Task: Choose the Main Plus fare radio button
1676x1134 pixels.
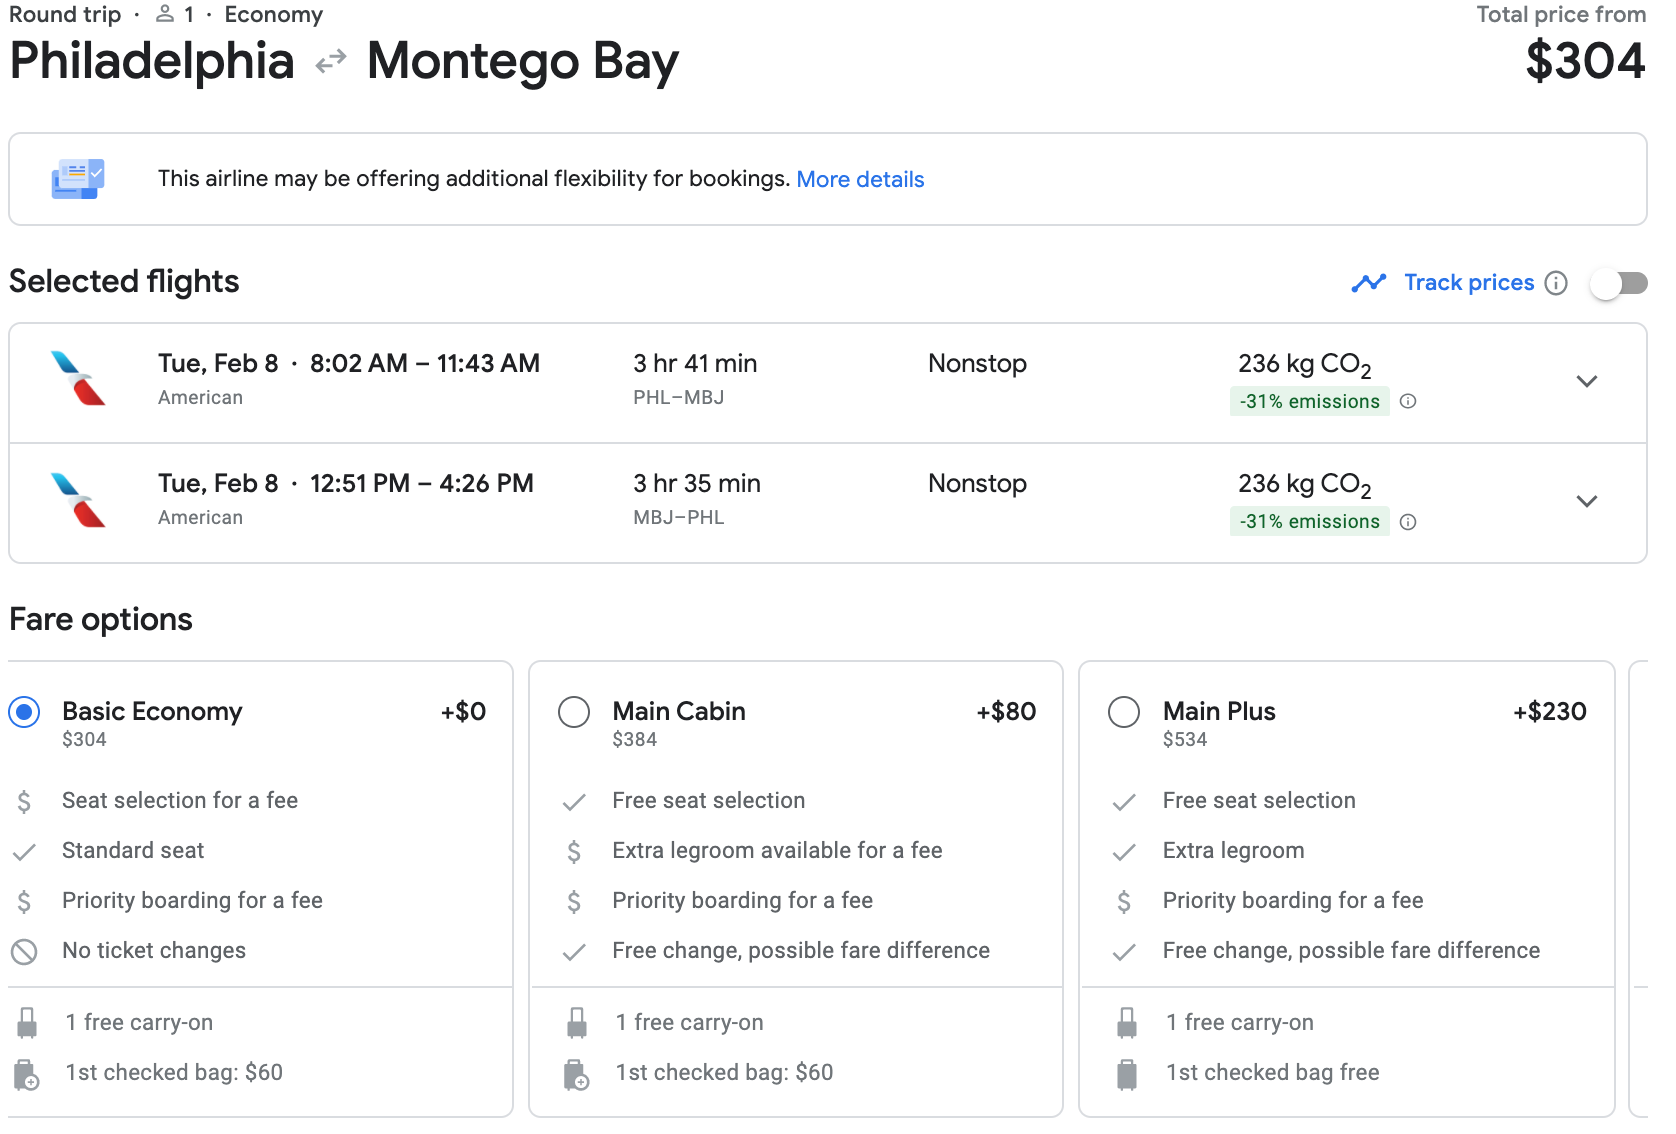Action: tap(1124, 712)
